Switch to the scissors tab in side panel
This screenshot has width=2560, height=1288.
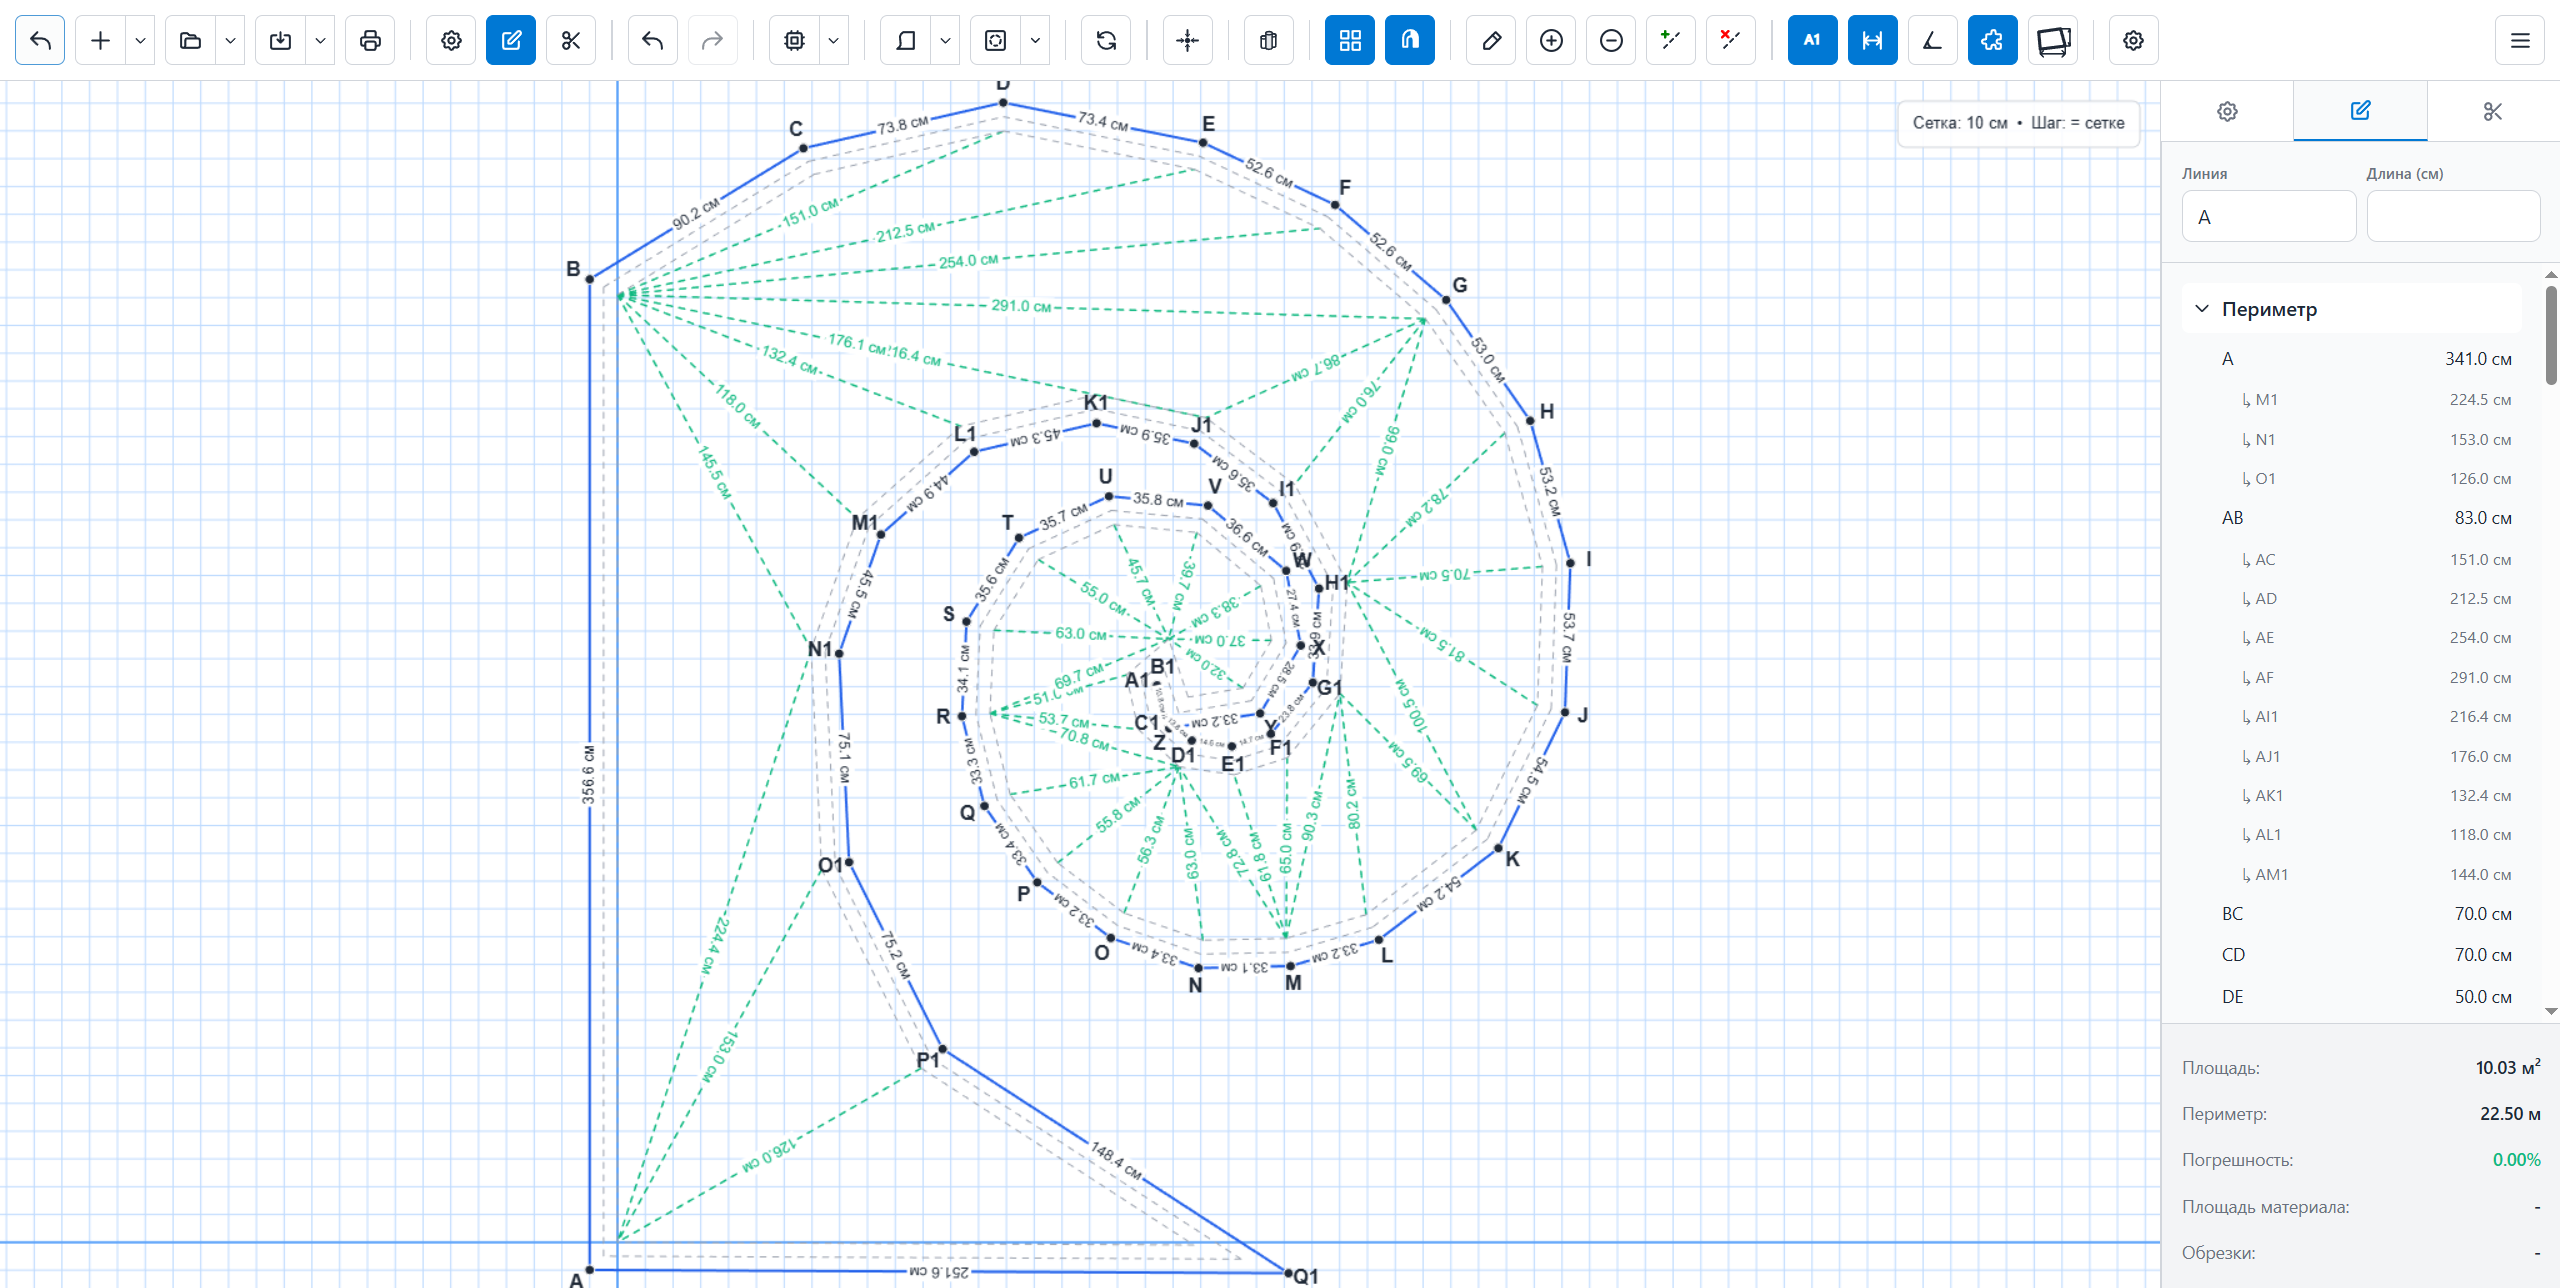2493,111
